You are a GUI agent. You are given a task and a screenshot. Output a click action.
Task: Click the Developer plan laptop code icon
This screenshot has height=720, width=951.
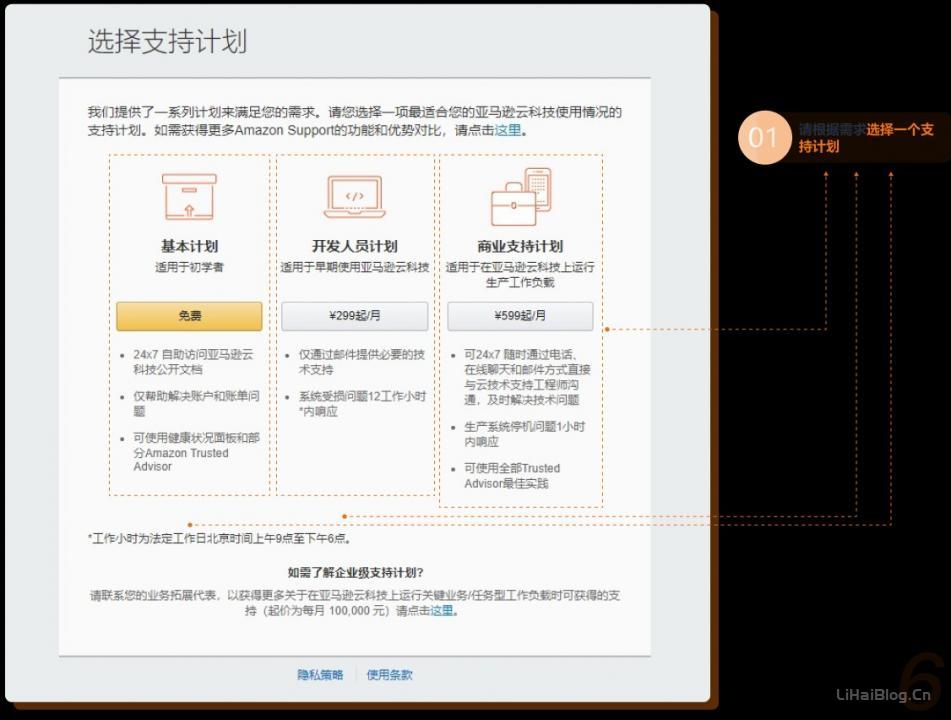tap(355, 197)
